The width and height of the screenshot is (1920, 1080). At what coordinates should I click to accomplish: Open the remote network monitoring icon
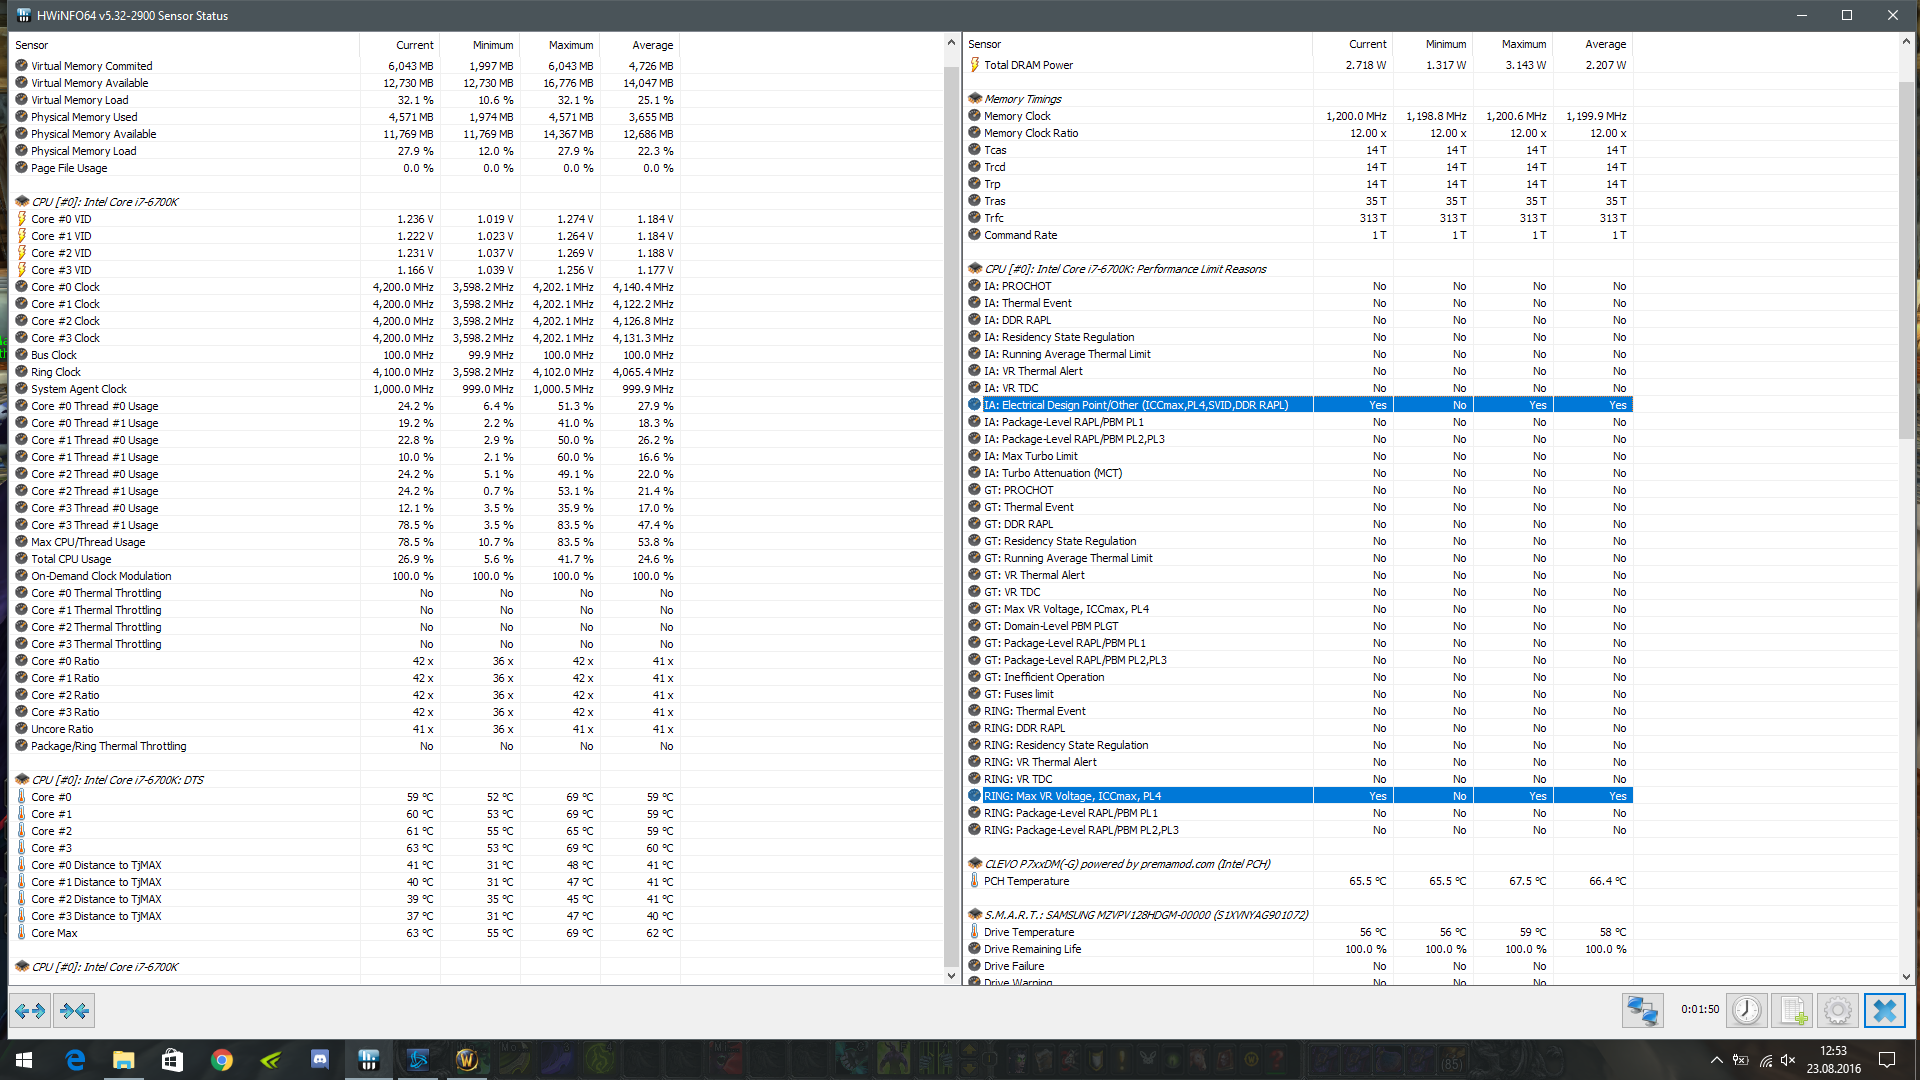tap(1642, 1011)
